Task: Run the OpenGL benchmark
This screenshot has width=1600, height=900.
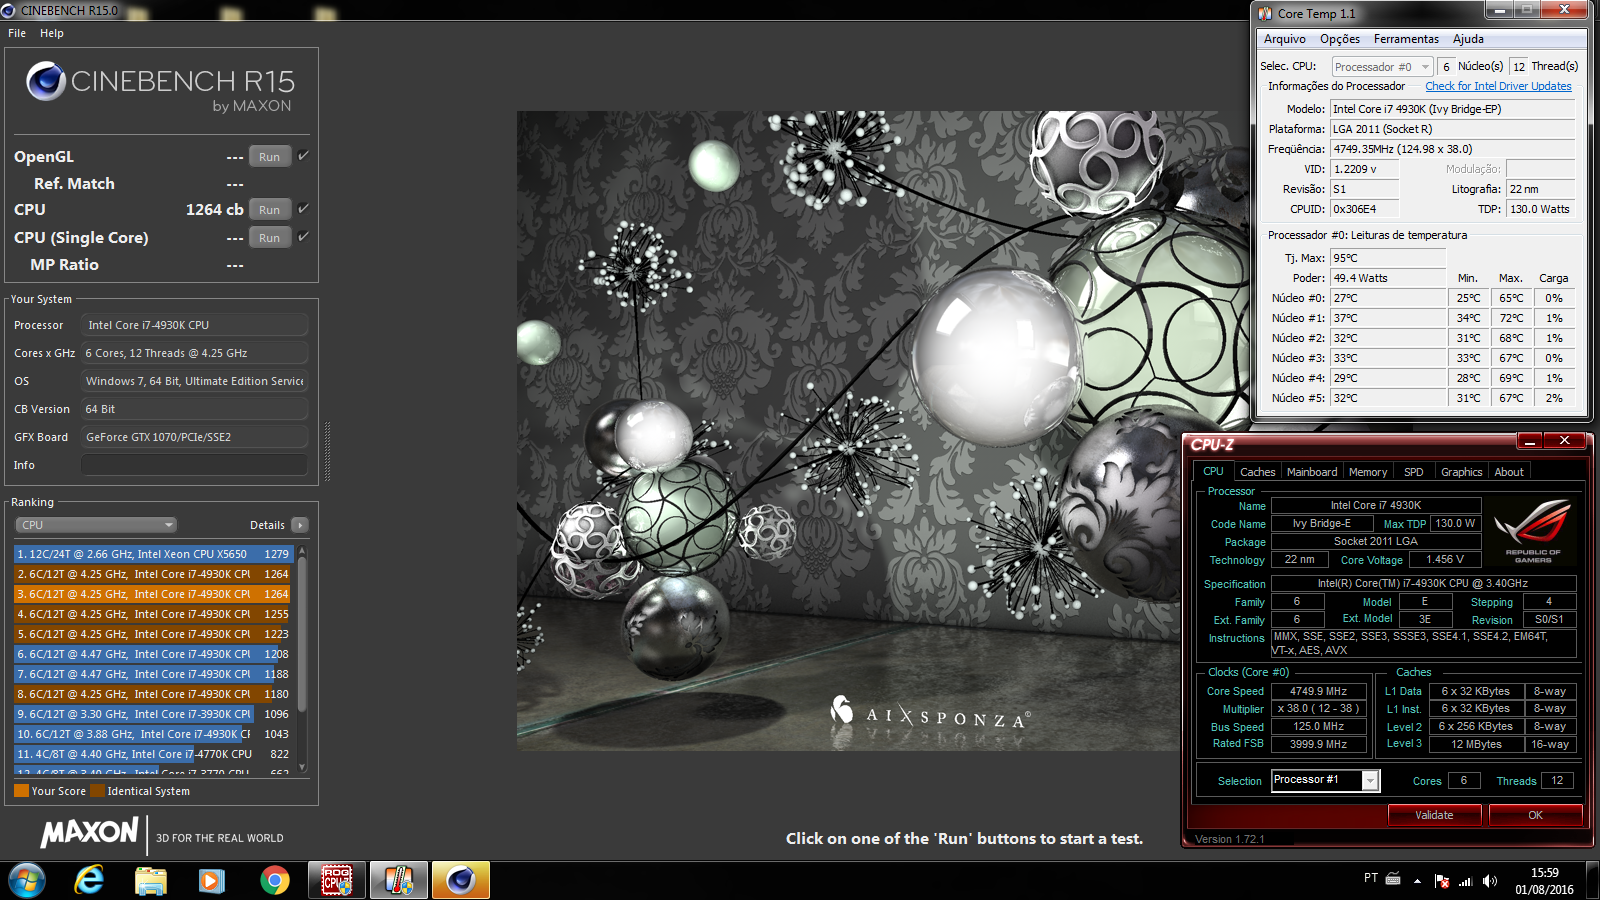Action: [x=270, y=157]
